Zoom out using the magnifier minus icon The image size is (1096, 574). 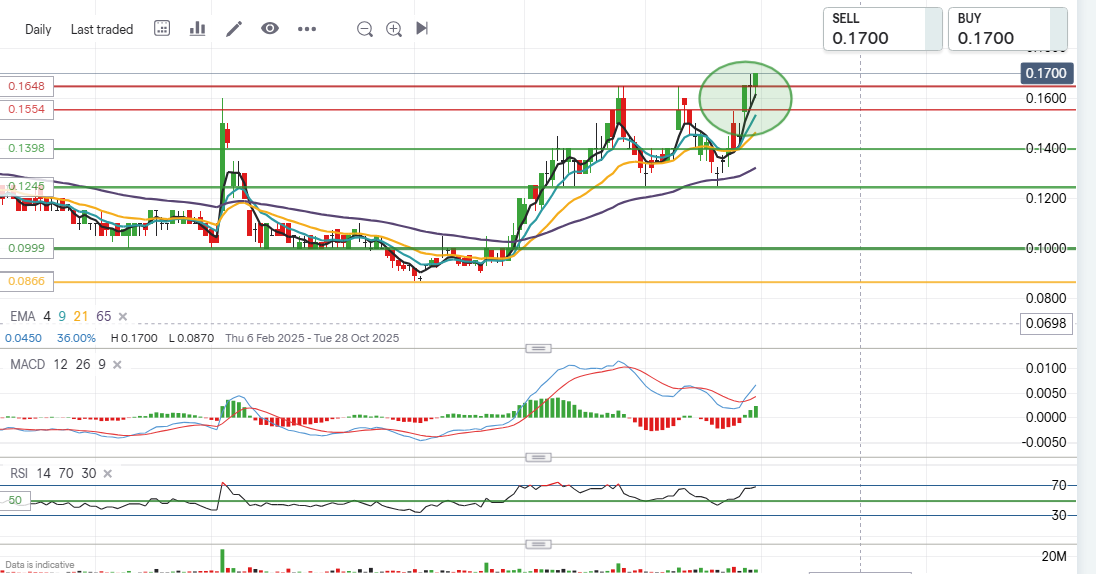click(365, 29)
